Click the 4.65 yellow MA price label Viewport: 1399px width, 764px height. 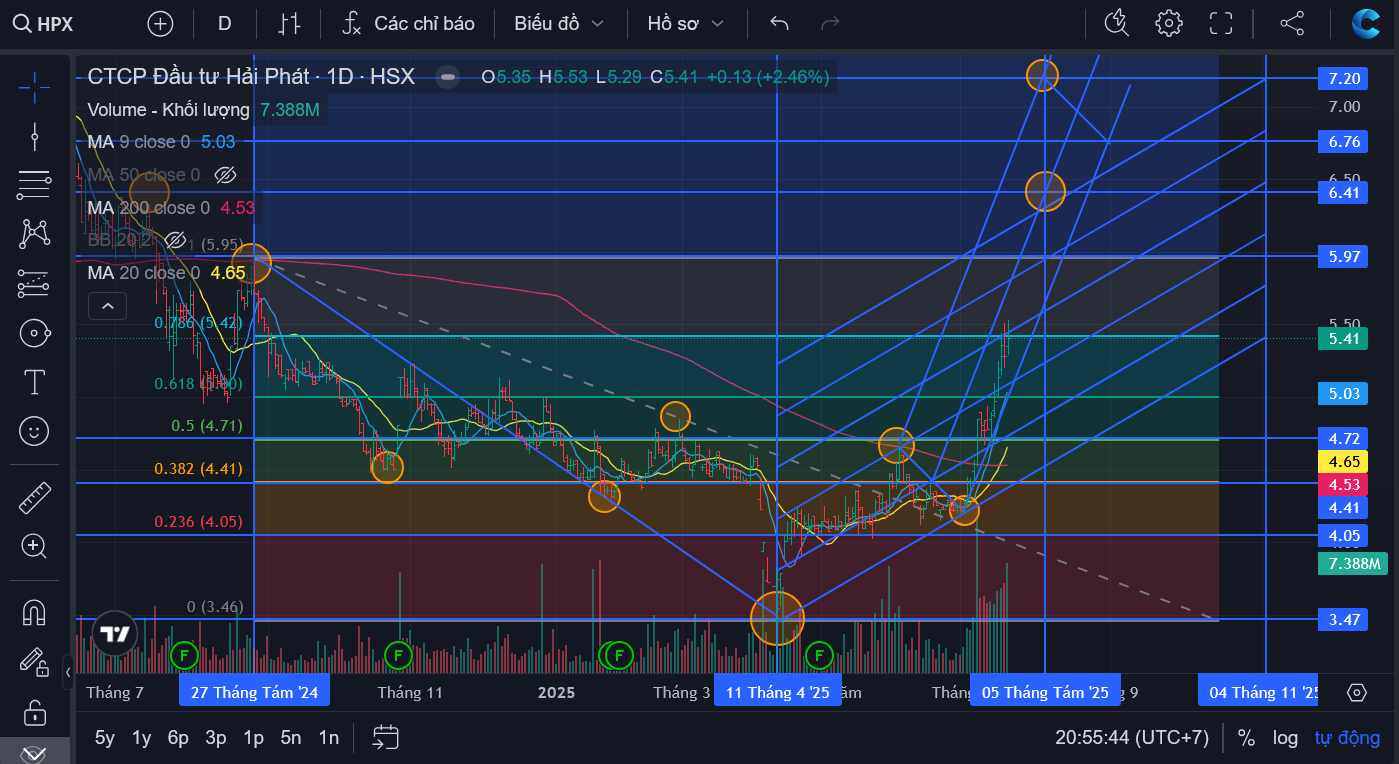click(x=1344, y=462)
